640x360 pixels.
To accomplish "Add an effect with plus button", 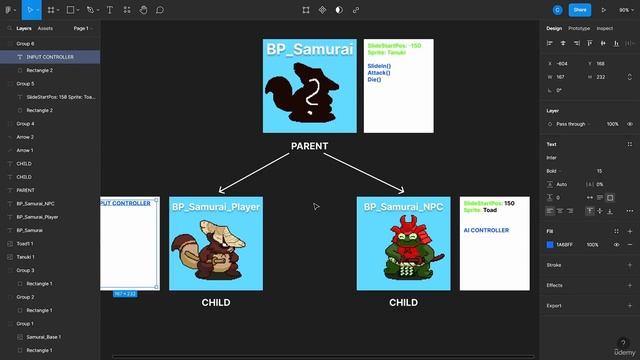I will click(630, 285).
